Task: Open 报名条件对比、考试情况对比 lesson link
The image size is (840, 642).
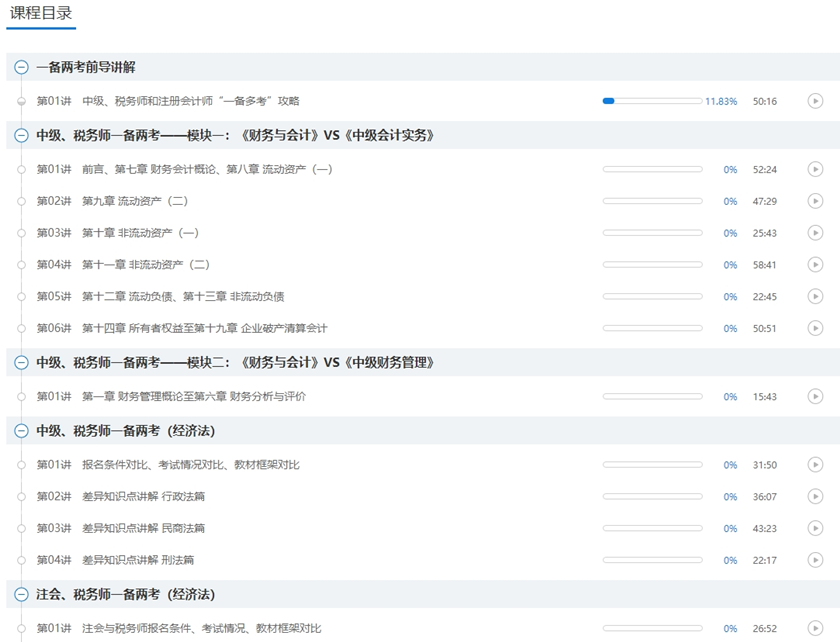Action: (190, 465)
